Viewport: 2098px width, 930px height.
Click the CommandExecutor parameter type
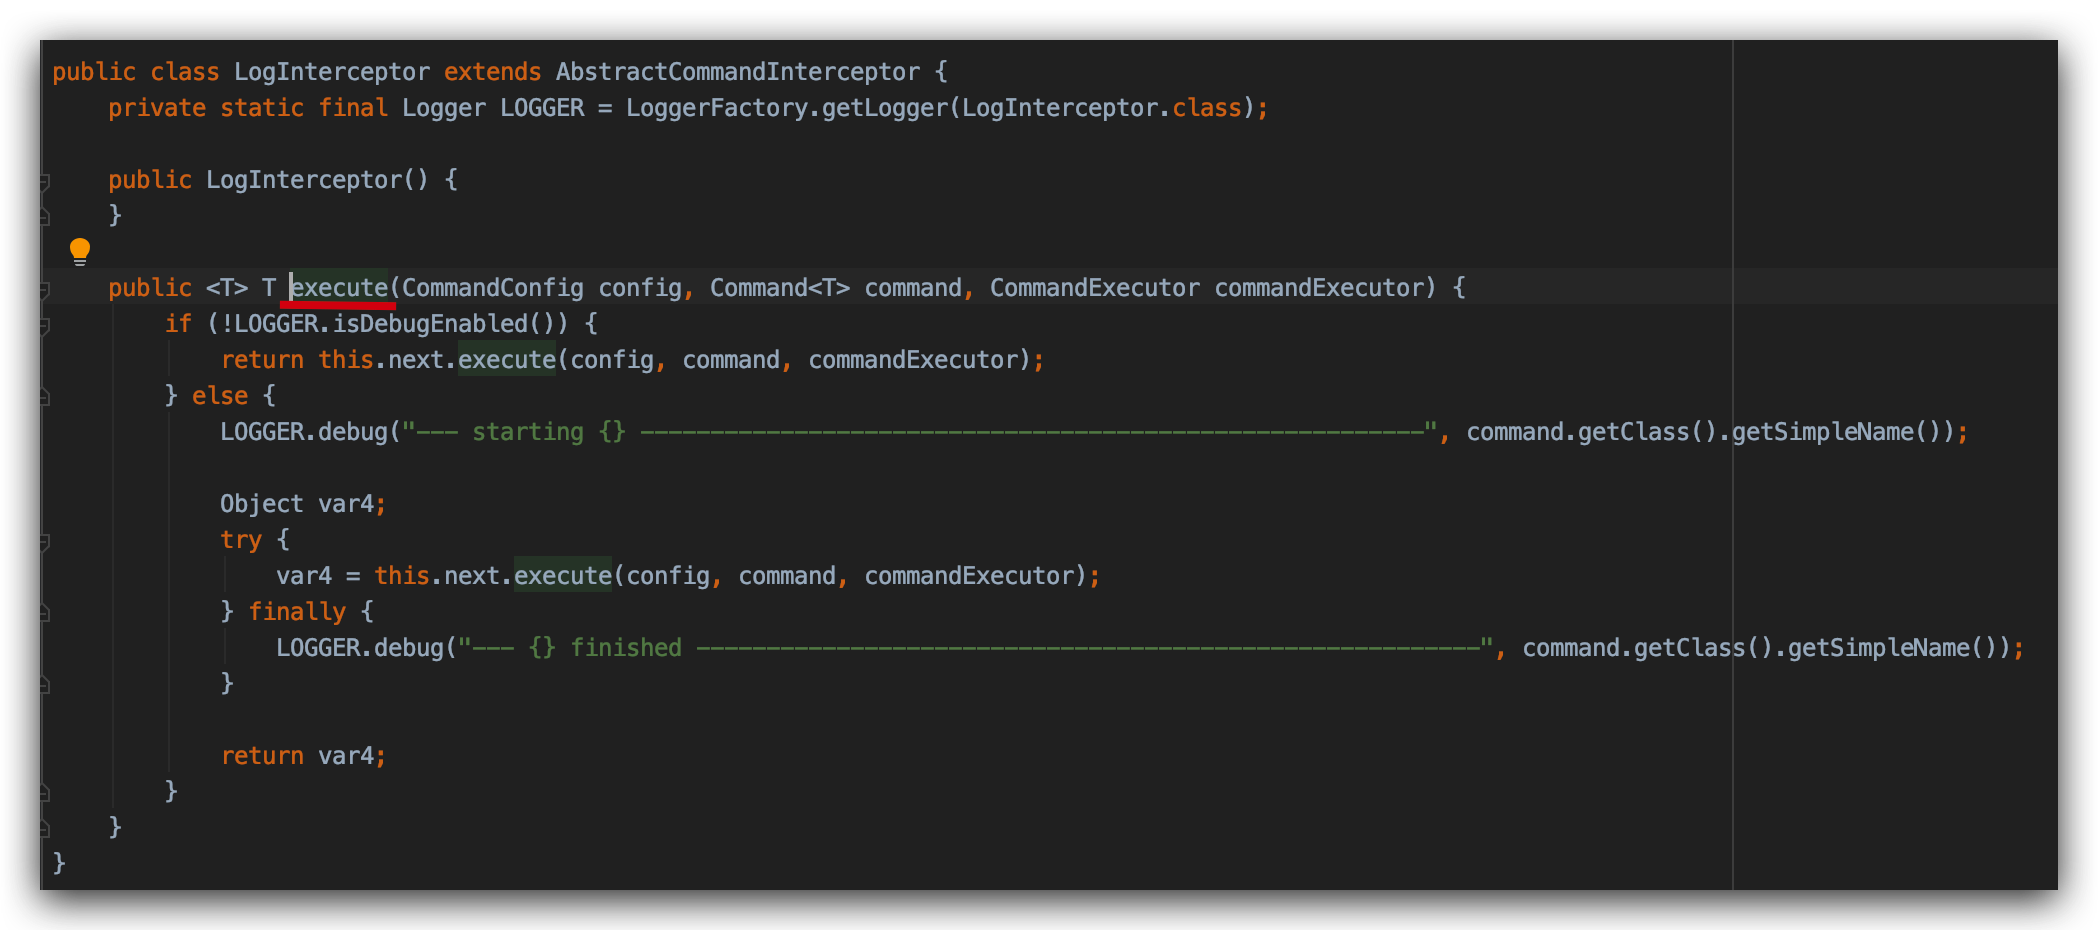pos(1095,288)
